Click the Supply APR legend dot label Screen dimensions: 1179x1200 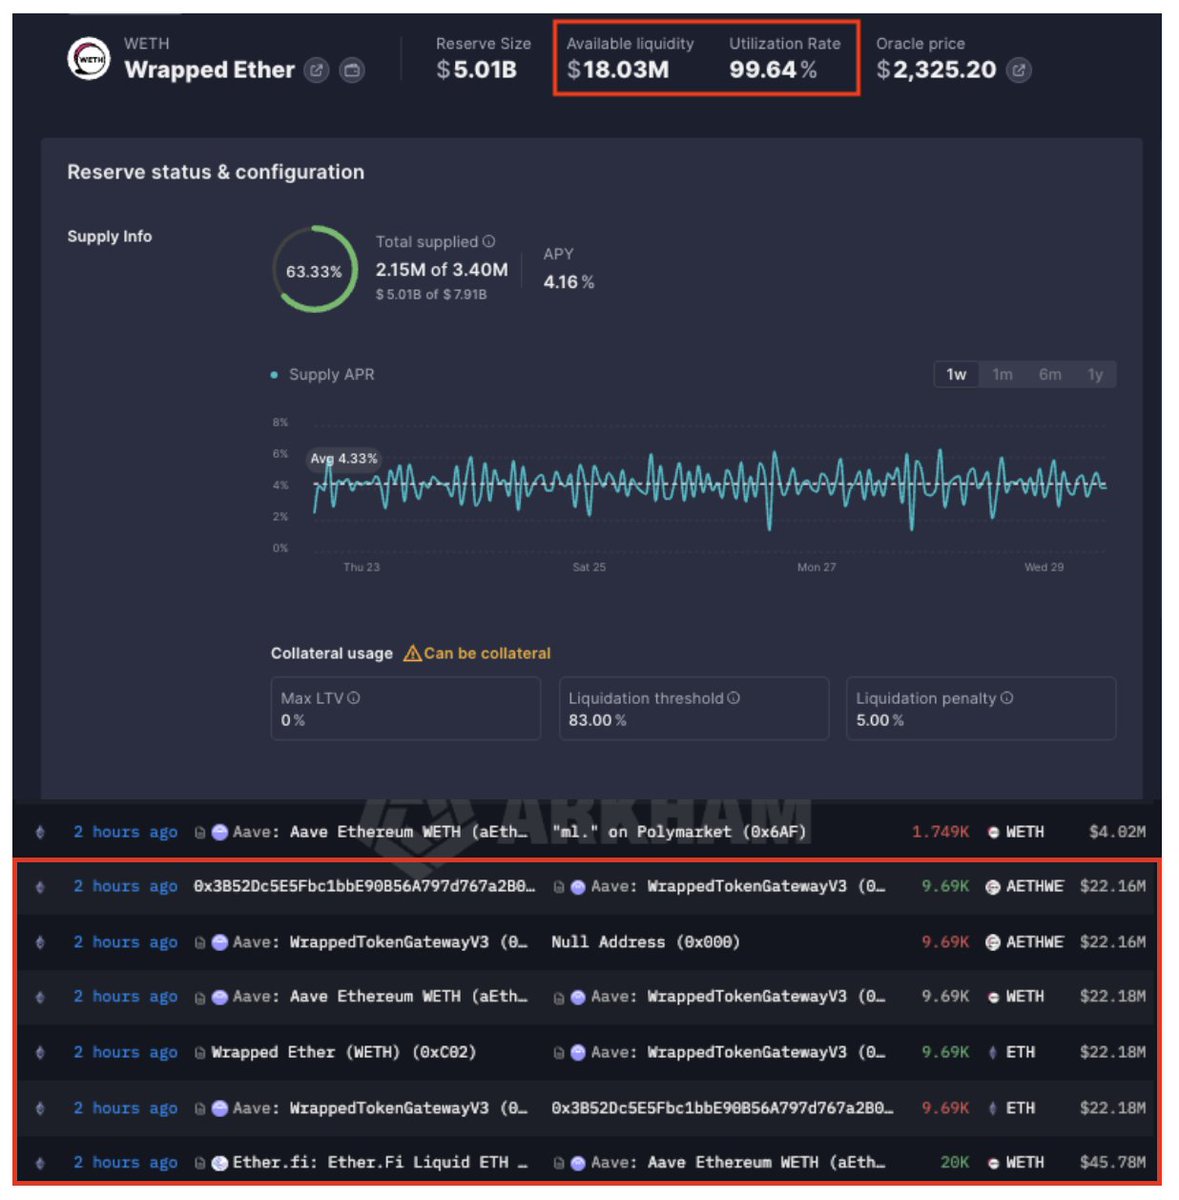click(323, 374)
